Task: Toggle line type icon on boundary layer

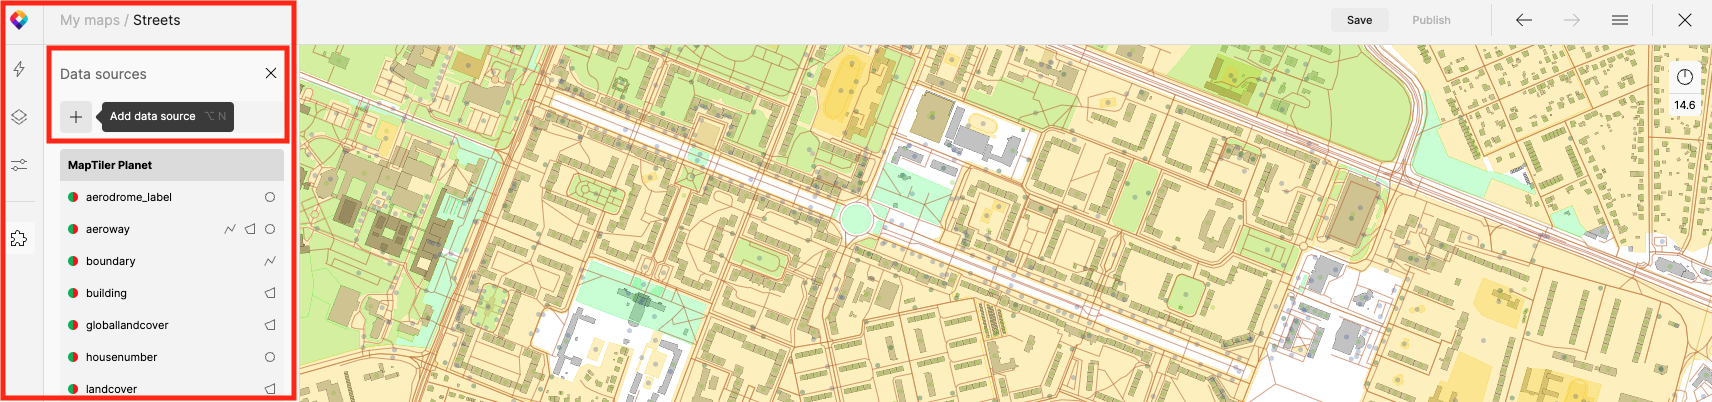Action: tap(270, 261)
